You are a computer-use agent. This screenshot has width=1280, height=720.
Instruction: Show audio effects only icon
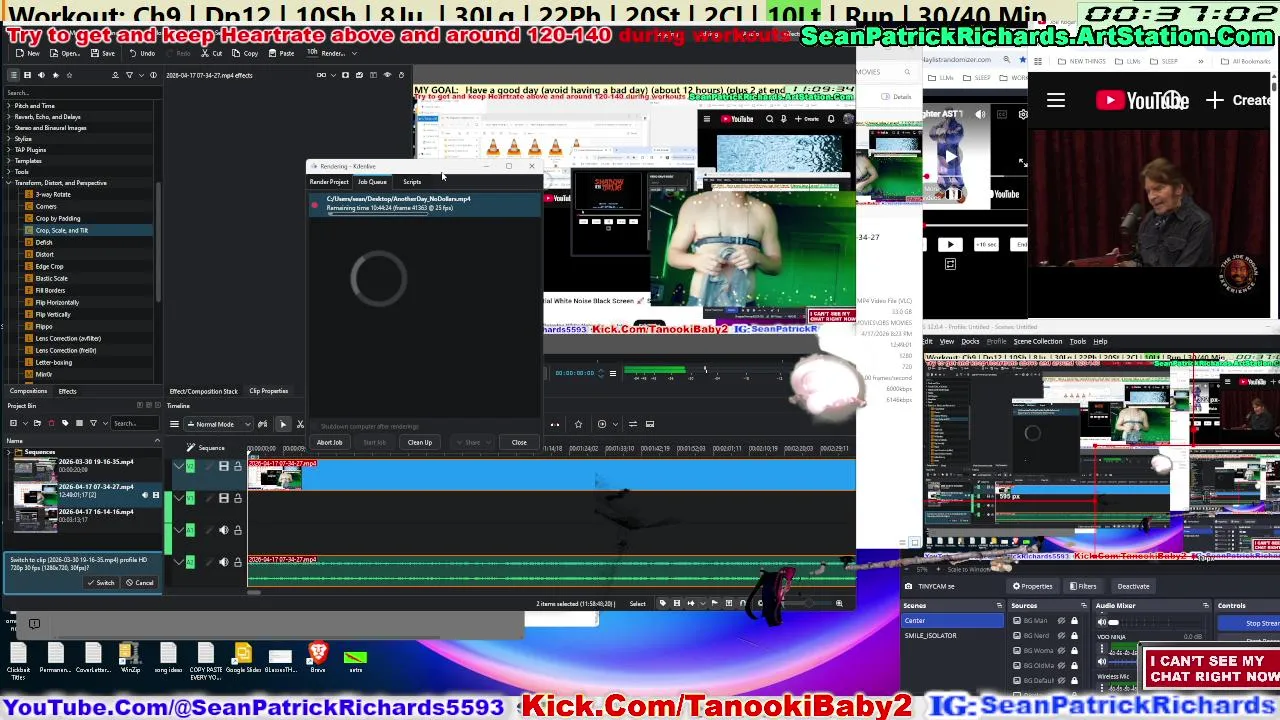pyautogui.click(x=41, y=75)
